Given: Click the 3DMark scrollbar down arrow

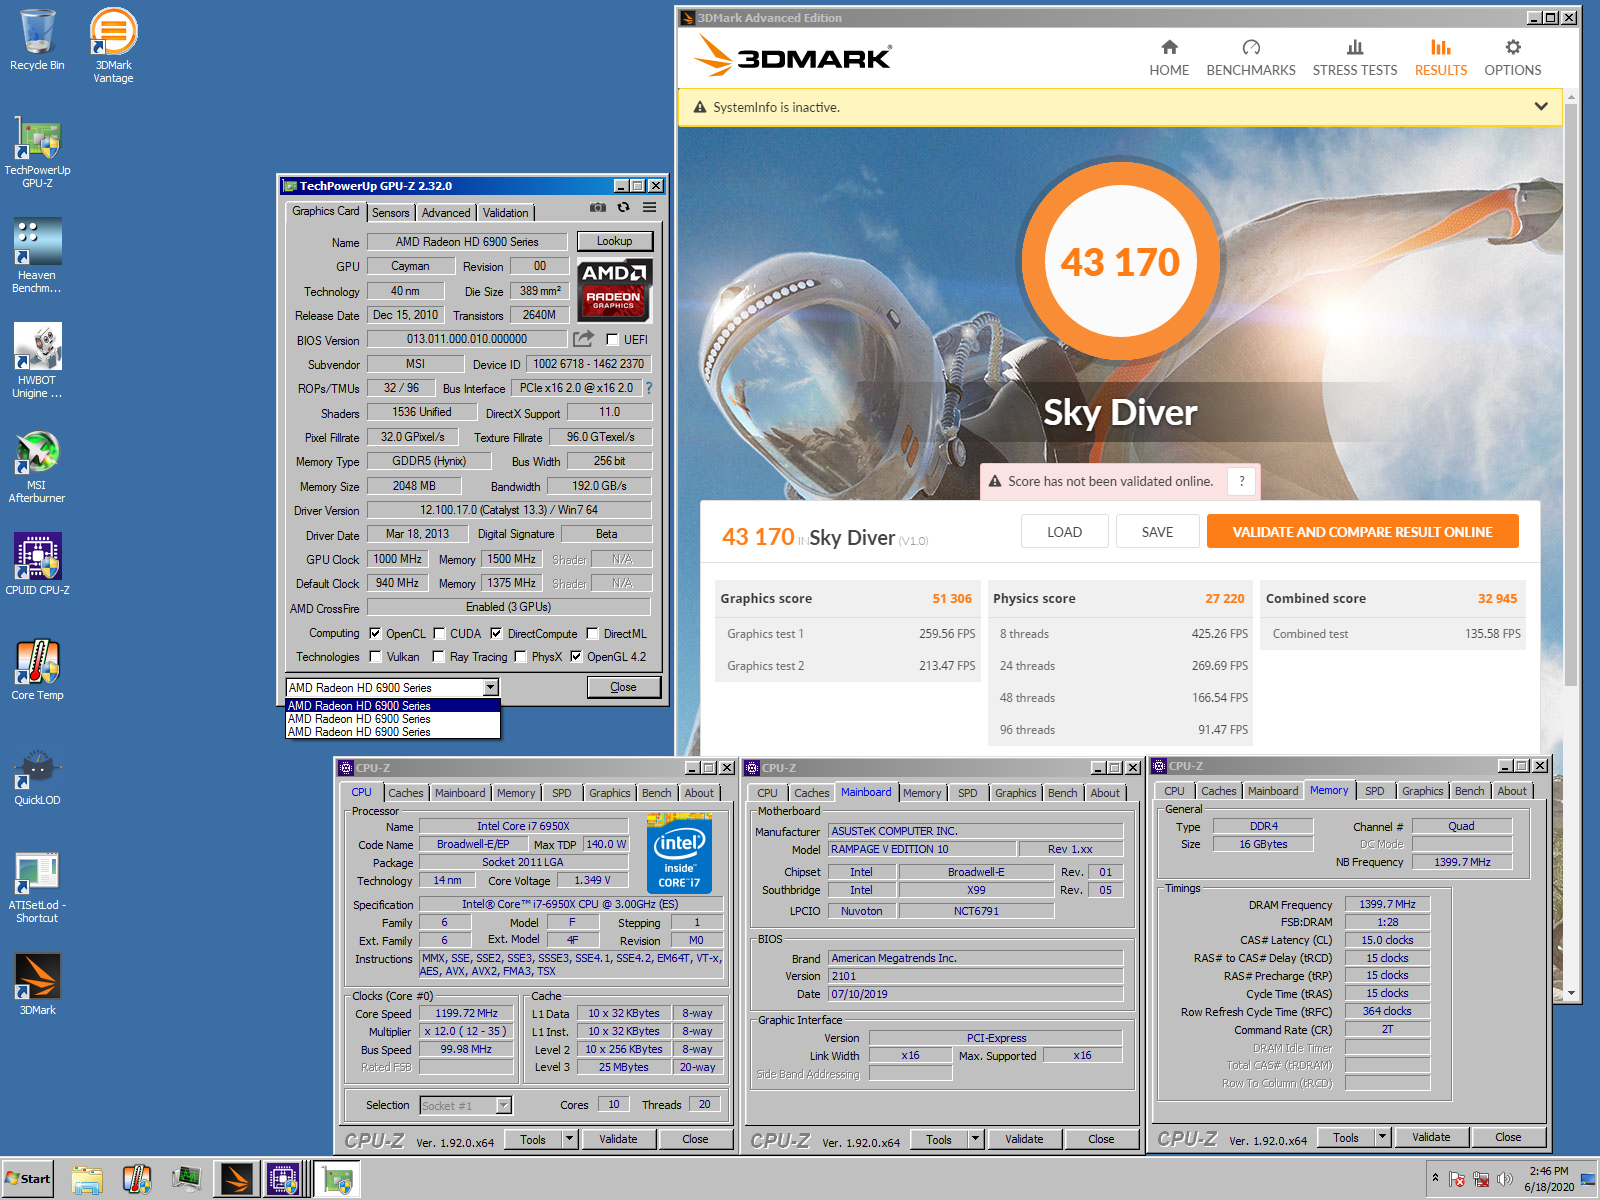Looking at the screenshot, I should [1571, 994].
